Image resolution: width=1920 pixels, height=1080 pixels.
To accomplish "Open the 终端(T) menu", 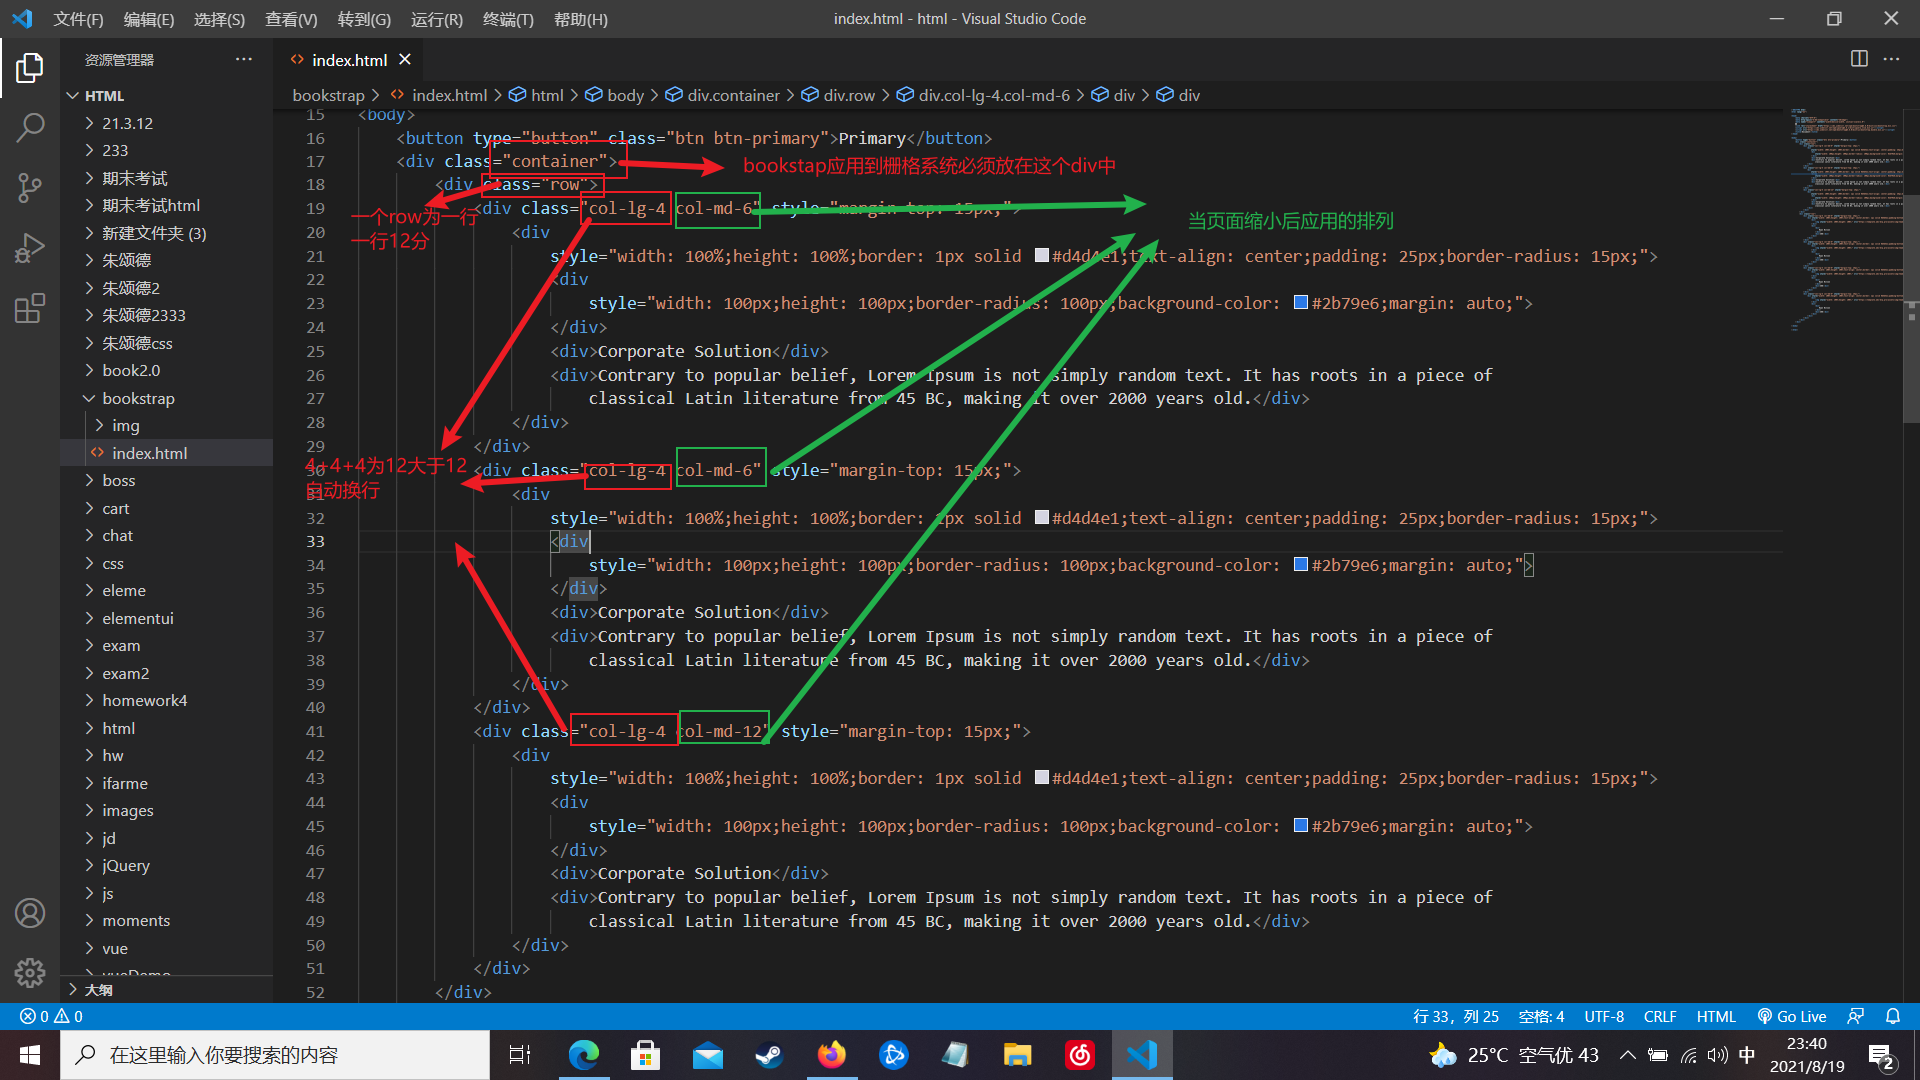I will pos(508,19).
